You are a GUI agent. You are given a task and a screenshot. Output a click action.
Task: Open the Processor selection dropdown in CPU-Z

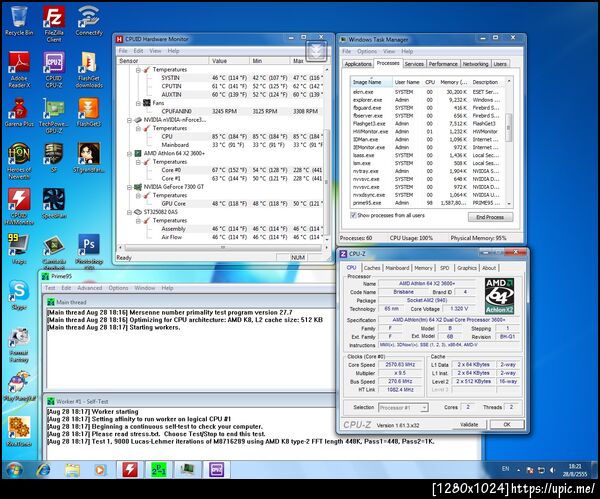pos(403,408)
